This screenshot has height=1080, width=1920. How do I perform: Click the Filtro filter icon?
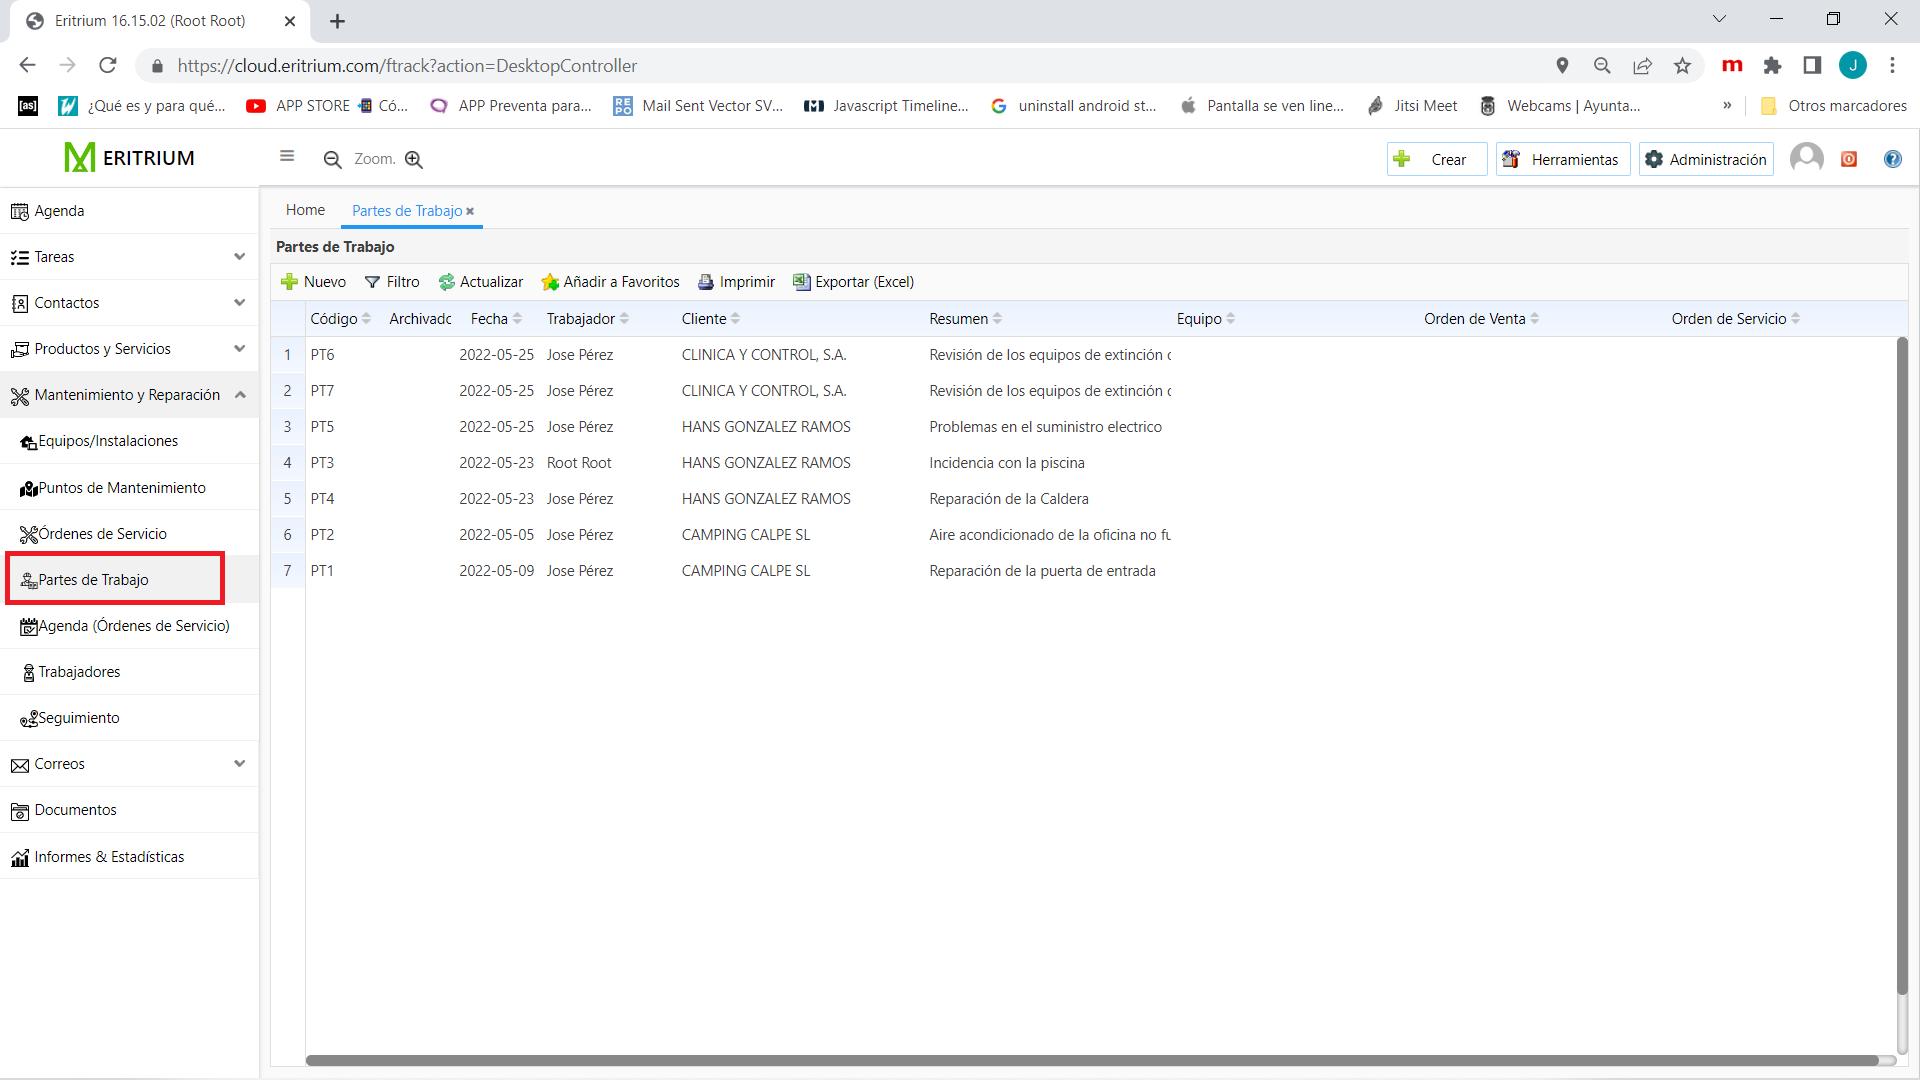point(392,281)
